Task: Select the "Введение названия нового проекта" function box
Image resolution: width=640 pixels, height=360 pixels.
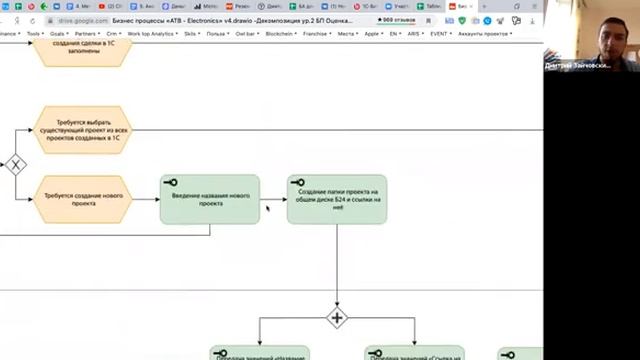Action: 210,200
